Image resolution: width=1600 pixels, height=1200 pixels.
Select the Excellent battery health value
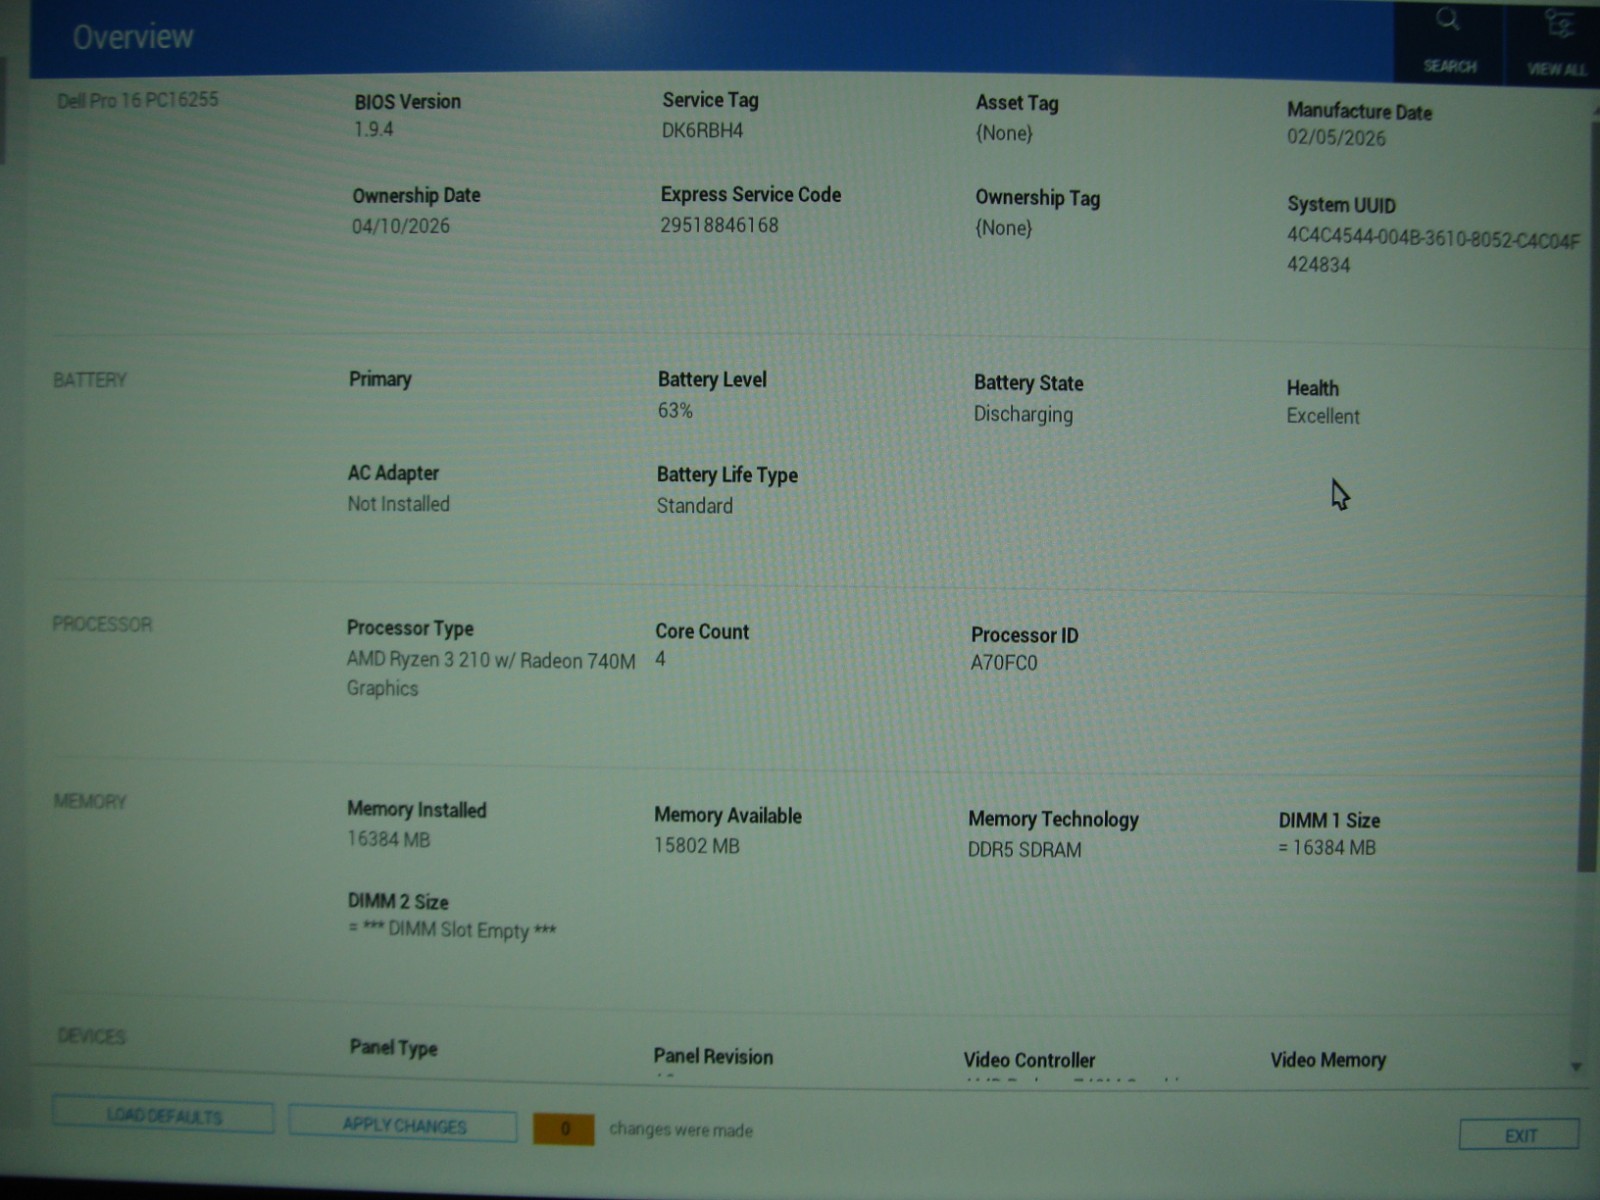tap(1323, 416)
